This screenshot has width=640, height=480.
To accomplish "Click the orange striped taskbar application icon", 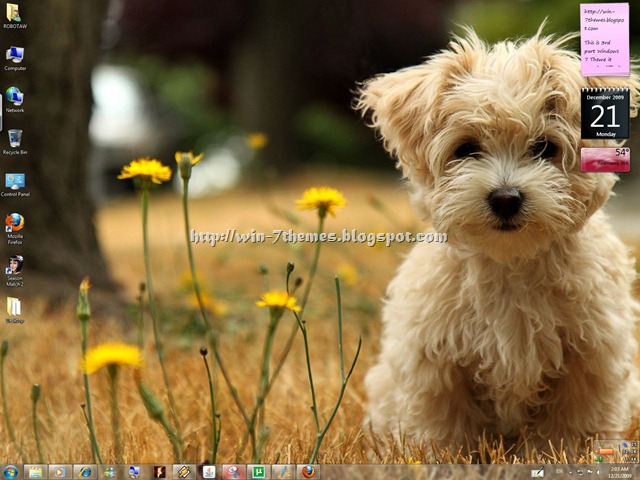I will 184,472.
